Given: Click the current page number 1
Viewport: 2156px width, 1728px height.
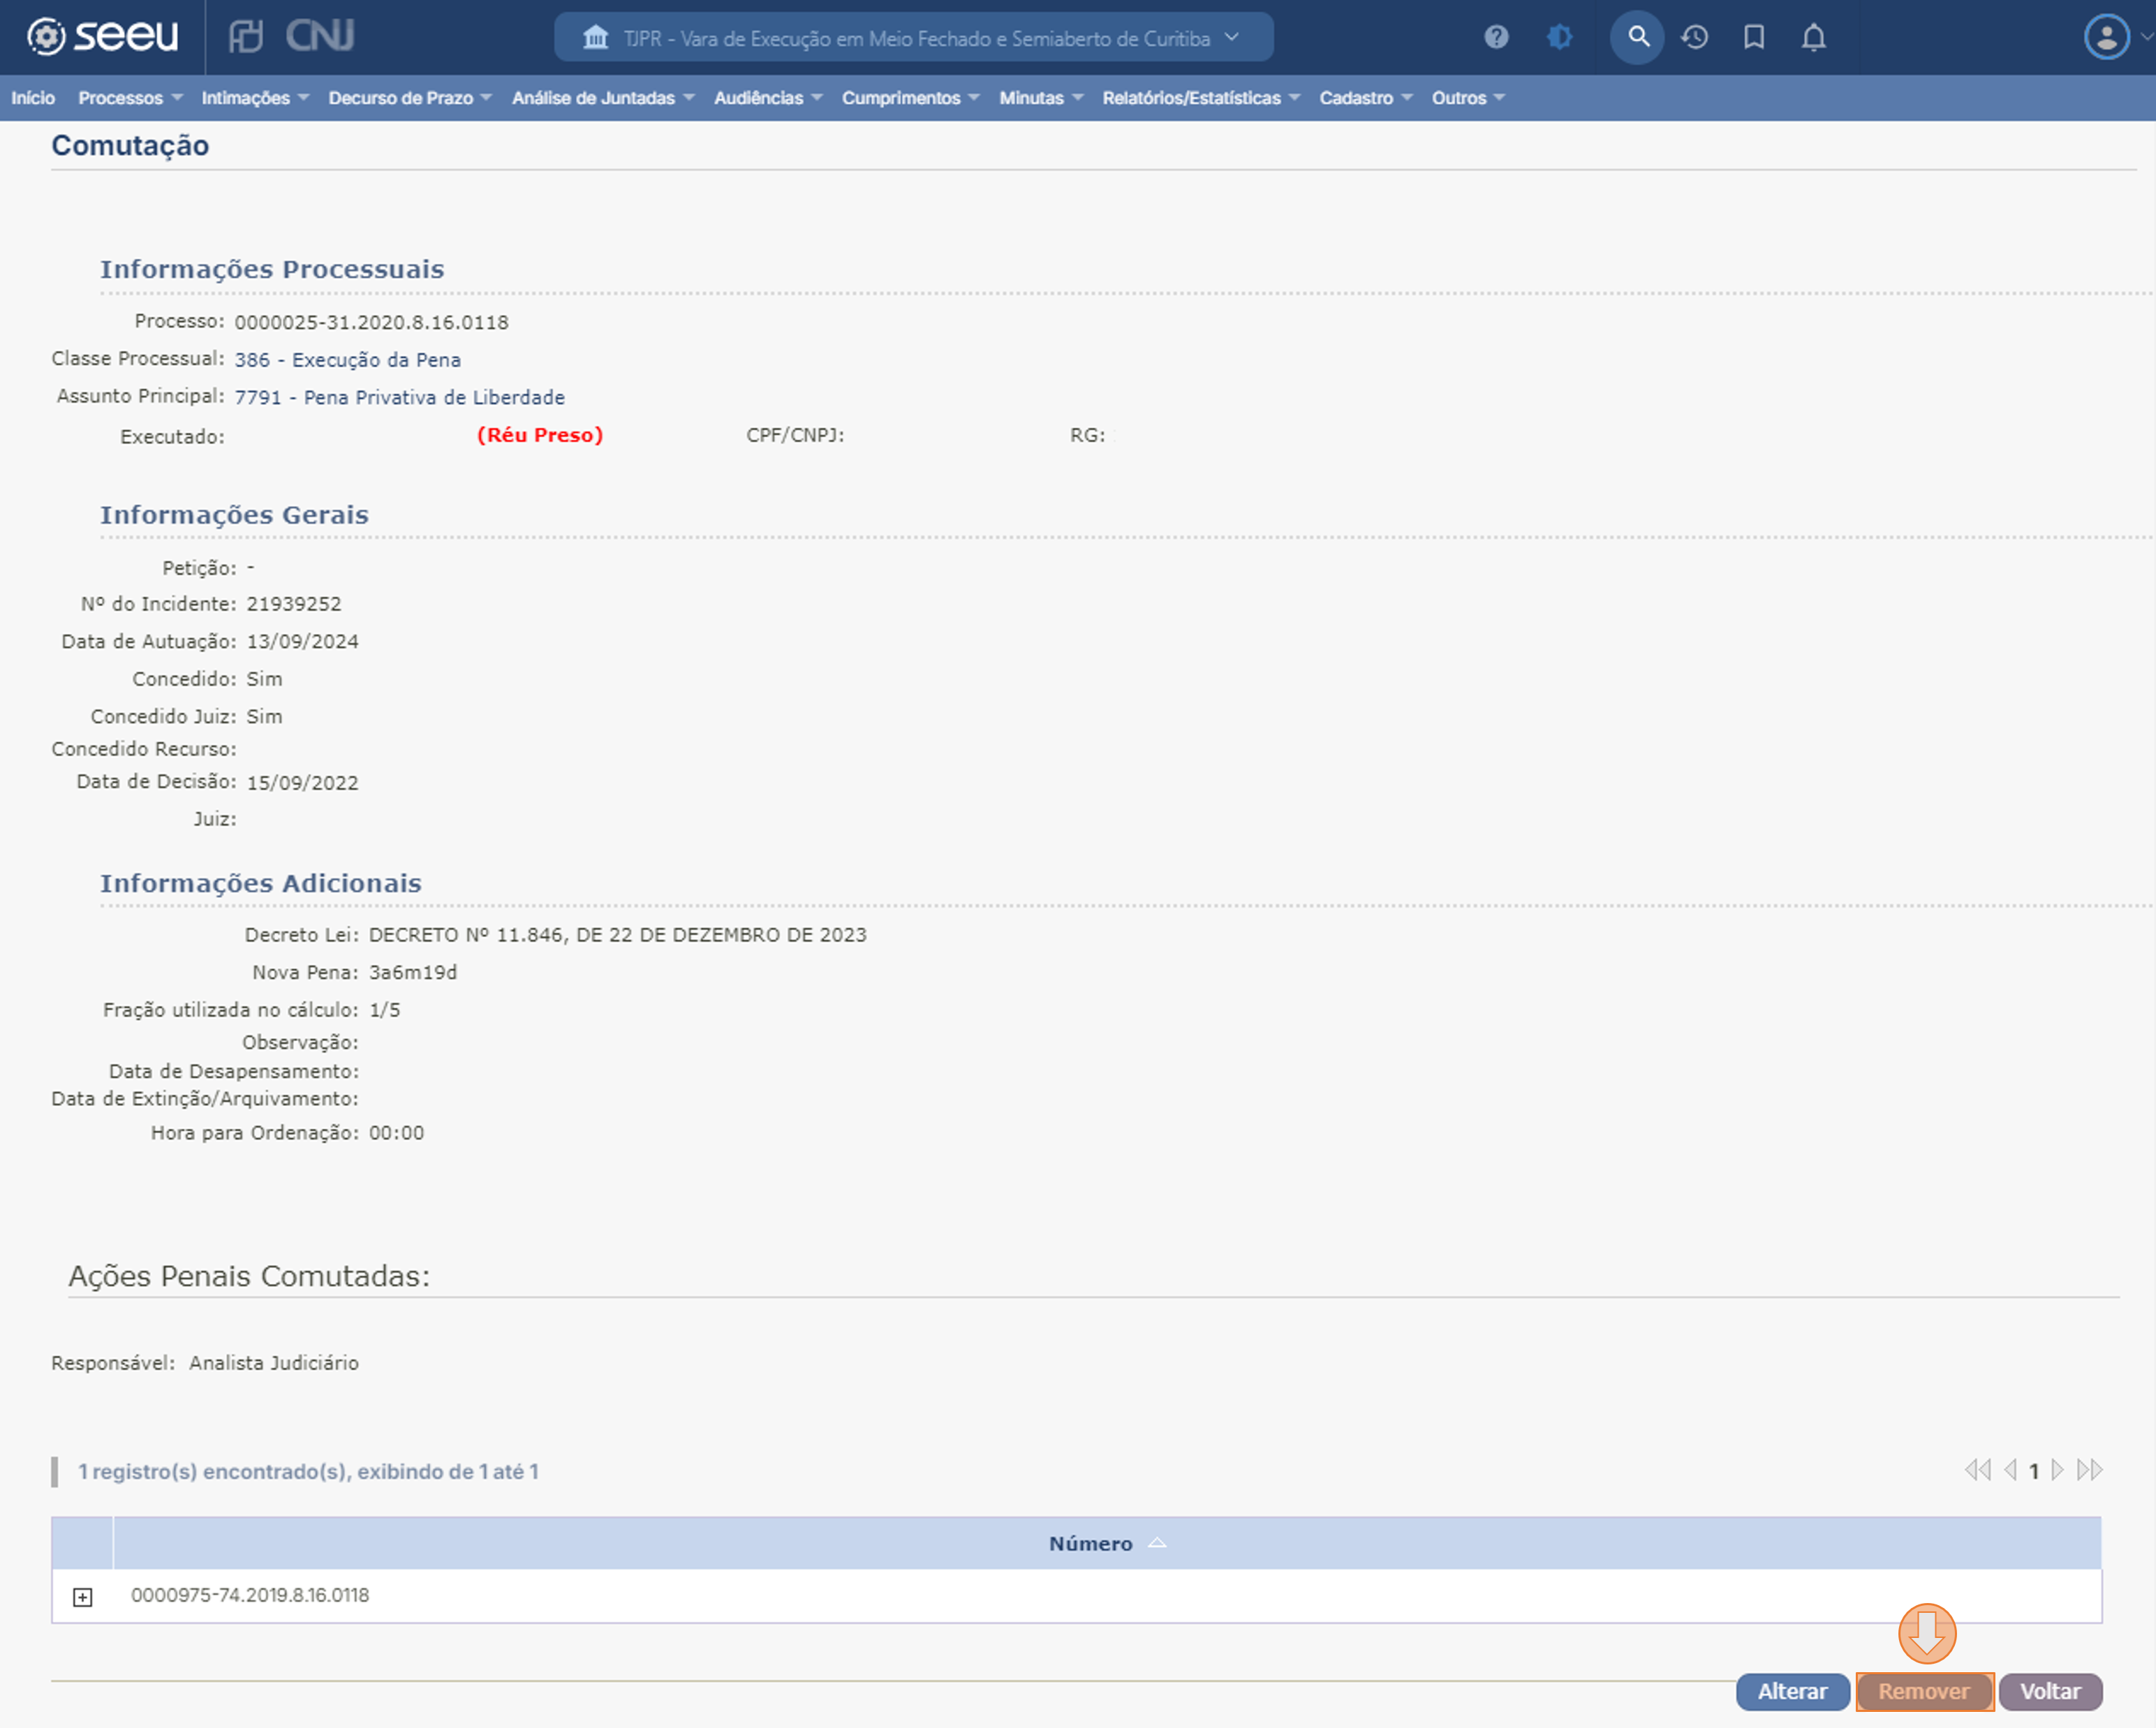Looking at the screenshot, I should click(x=2033, y=1471).
